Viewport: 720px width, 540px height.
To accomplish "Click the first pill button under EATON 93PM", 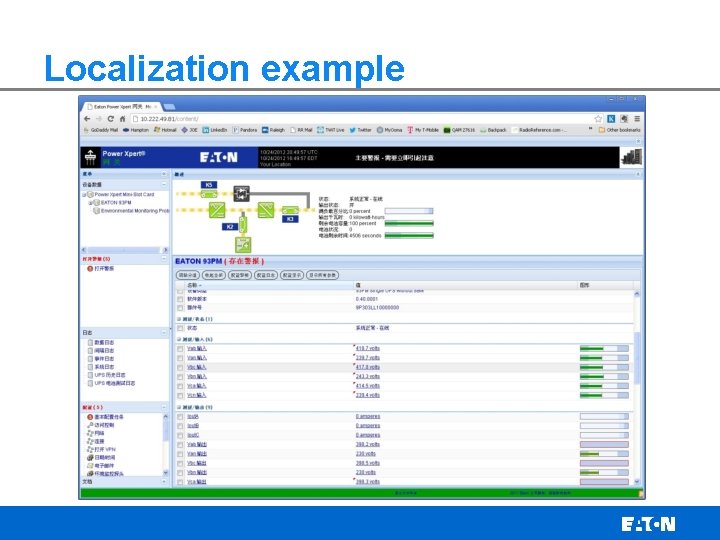I will click(188, 275).
